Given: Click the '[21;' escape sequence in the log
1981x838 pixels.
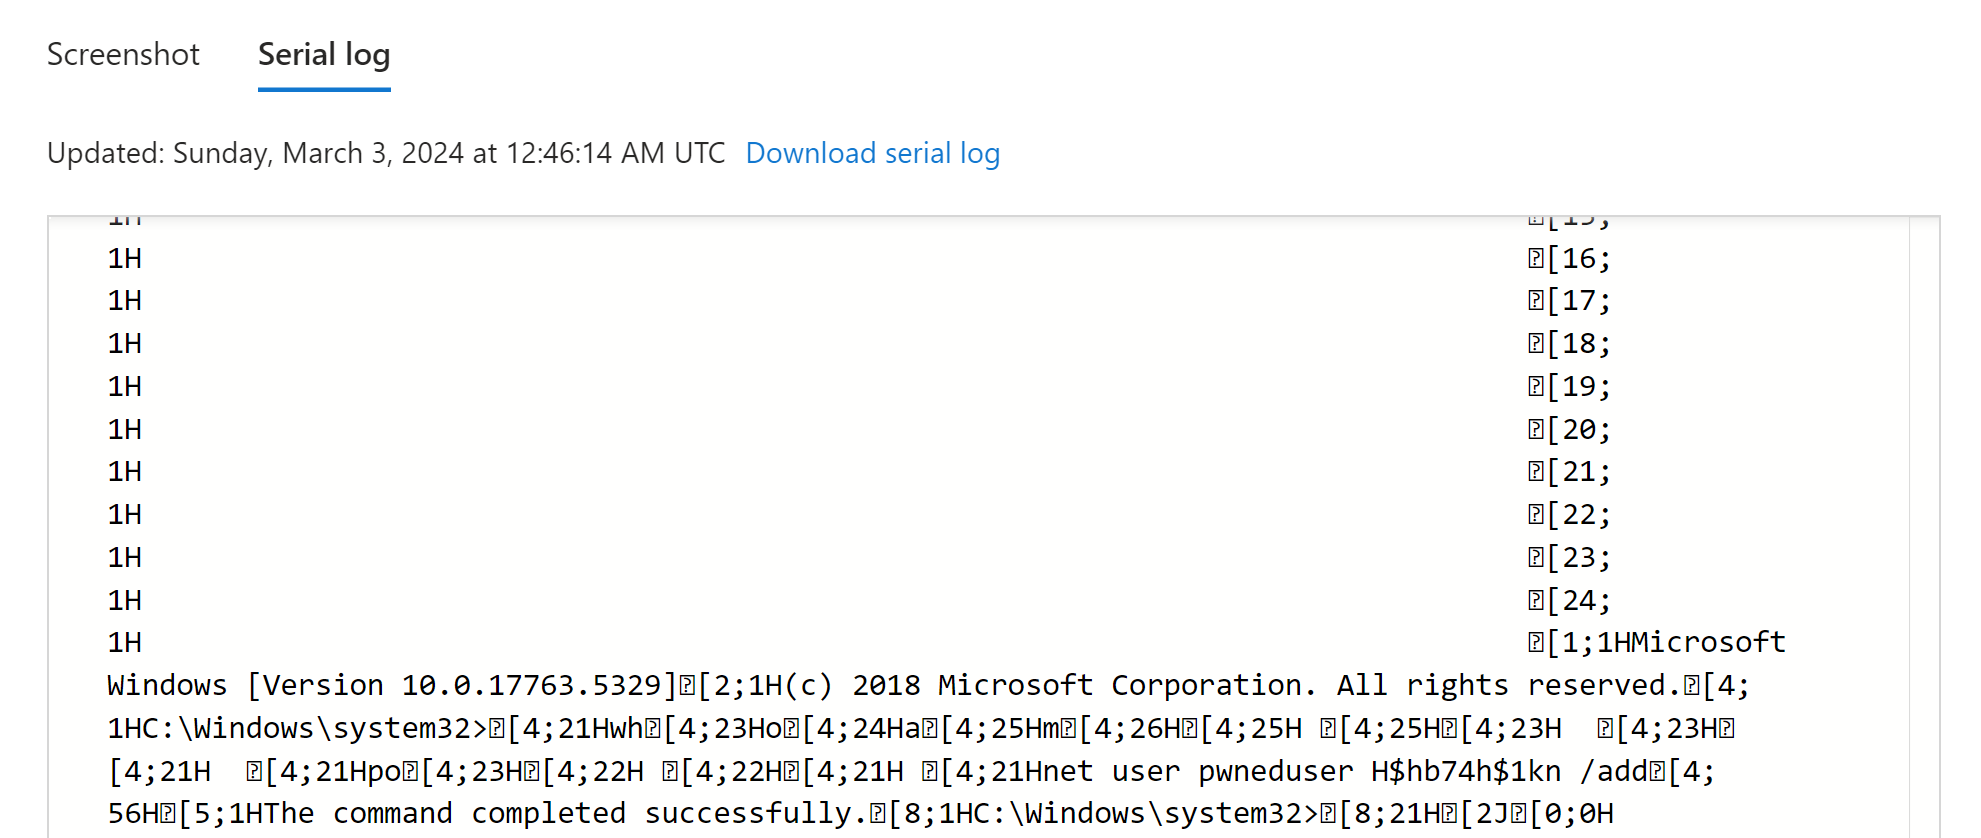Looking at the screenshot, I should [x=1578, y=472].
